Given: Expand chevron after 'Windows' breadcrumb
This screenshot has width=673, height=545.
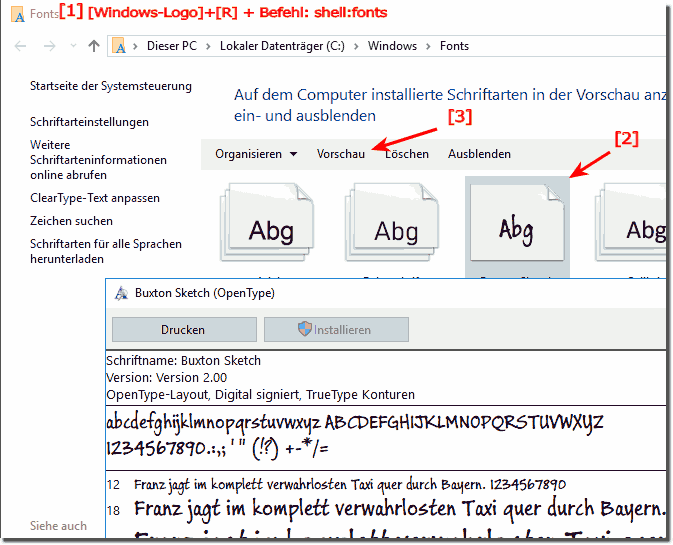Looking at the screenshot, I should pos(428,46).
